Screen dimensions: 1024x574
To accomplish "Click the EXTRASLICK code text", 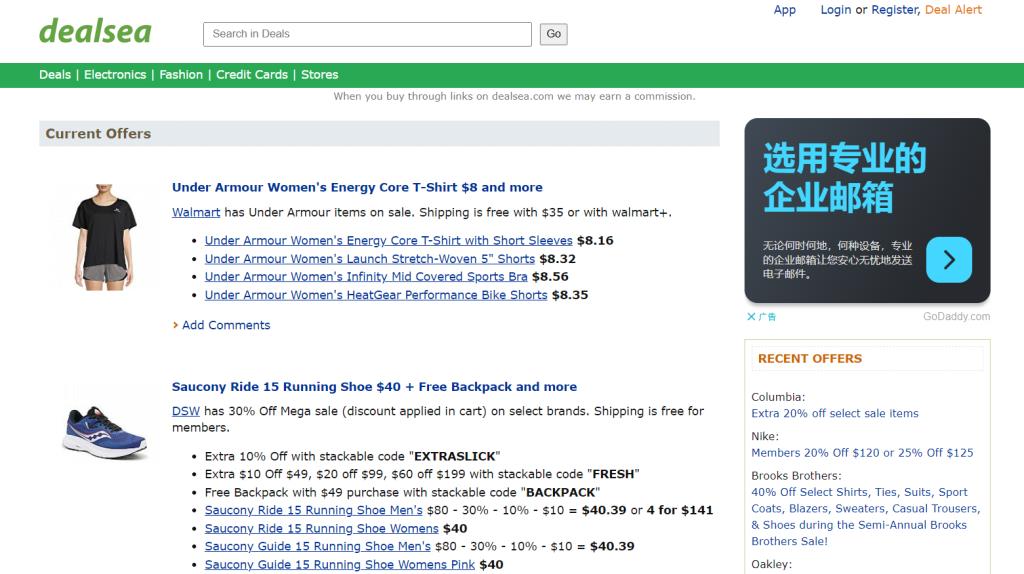I will pos(455,456).
